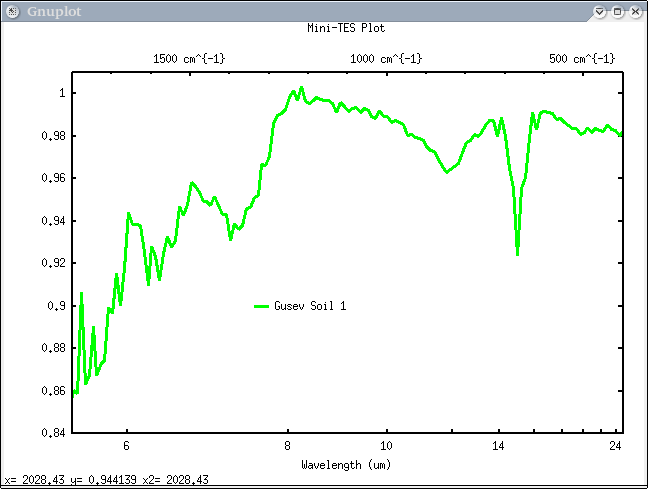Click the Gusev Soil 1 legend label

click(x=310, y=306)
